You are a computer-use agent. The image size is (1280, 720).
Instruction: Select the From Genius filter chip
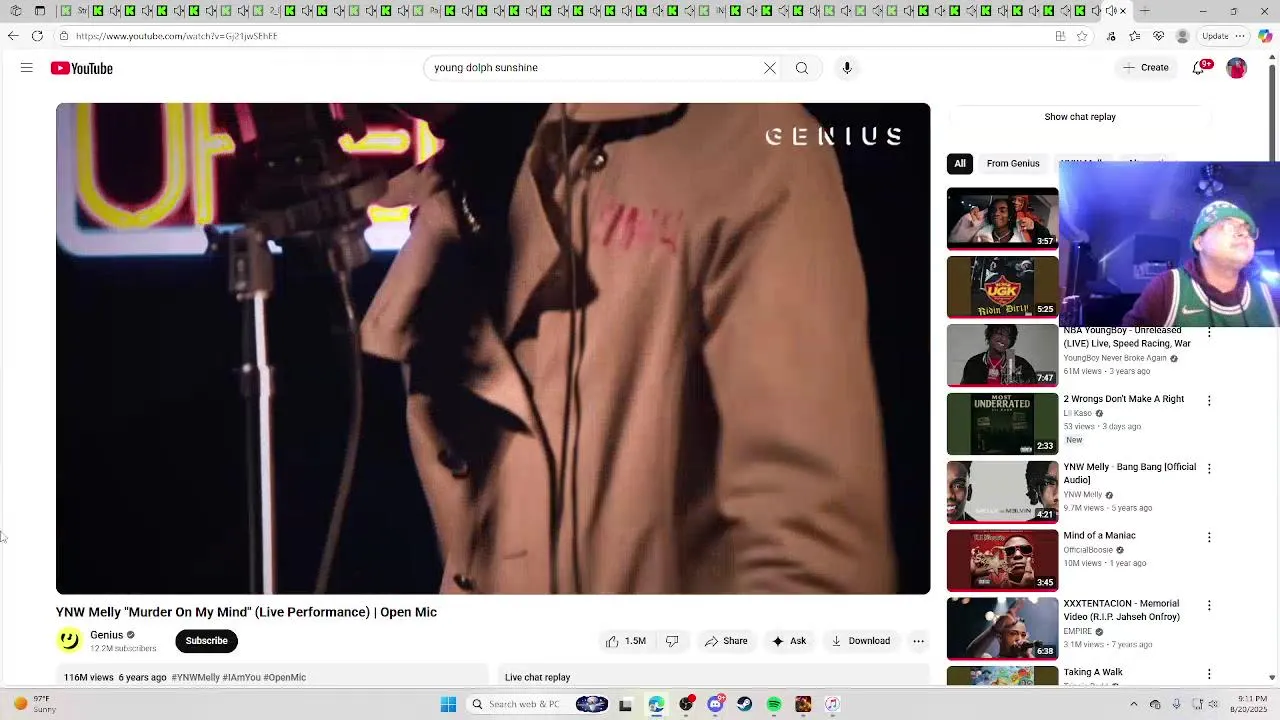(1013, 163)
